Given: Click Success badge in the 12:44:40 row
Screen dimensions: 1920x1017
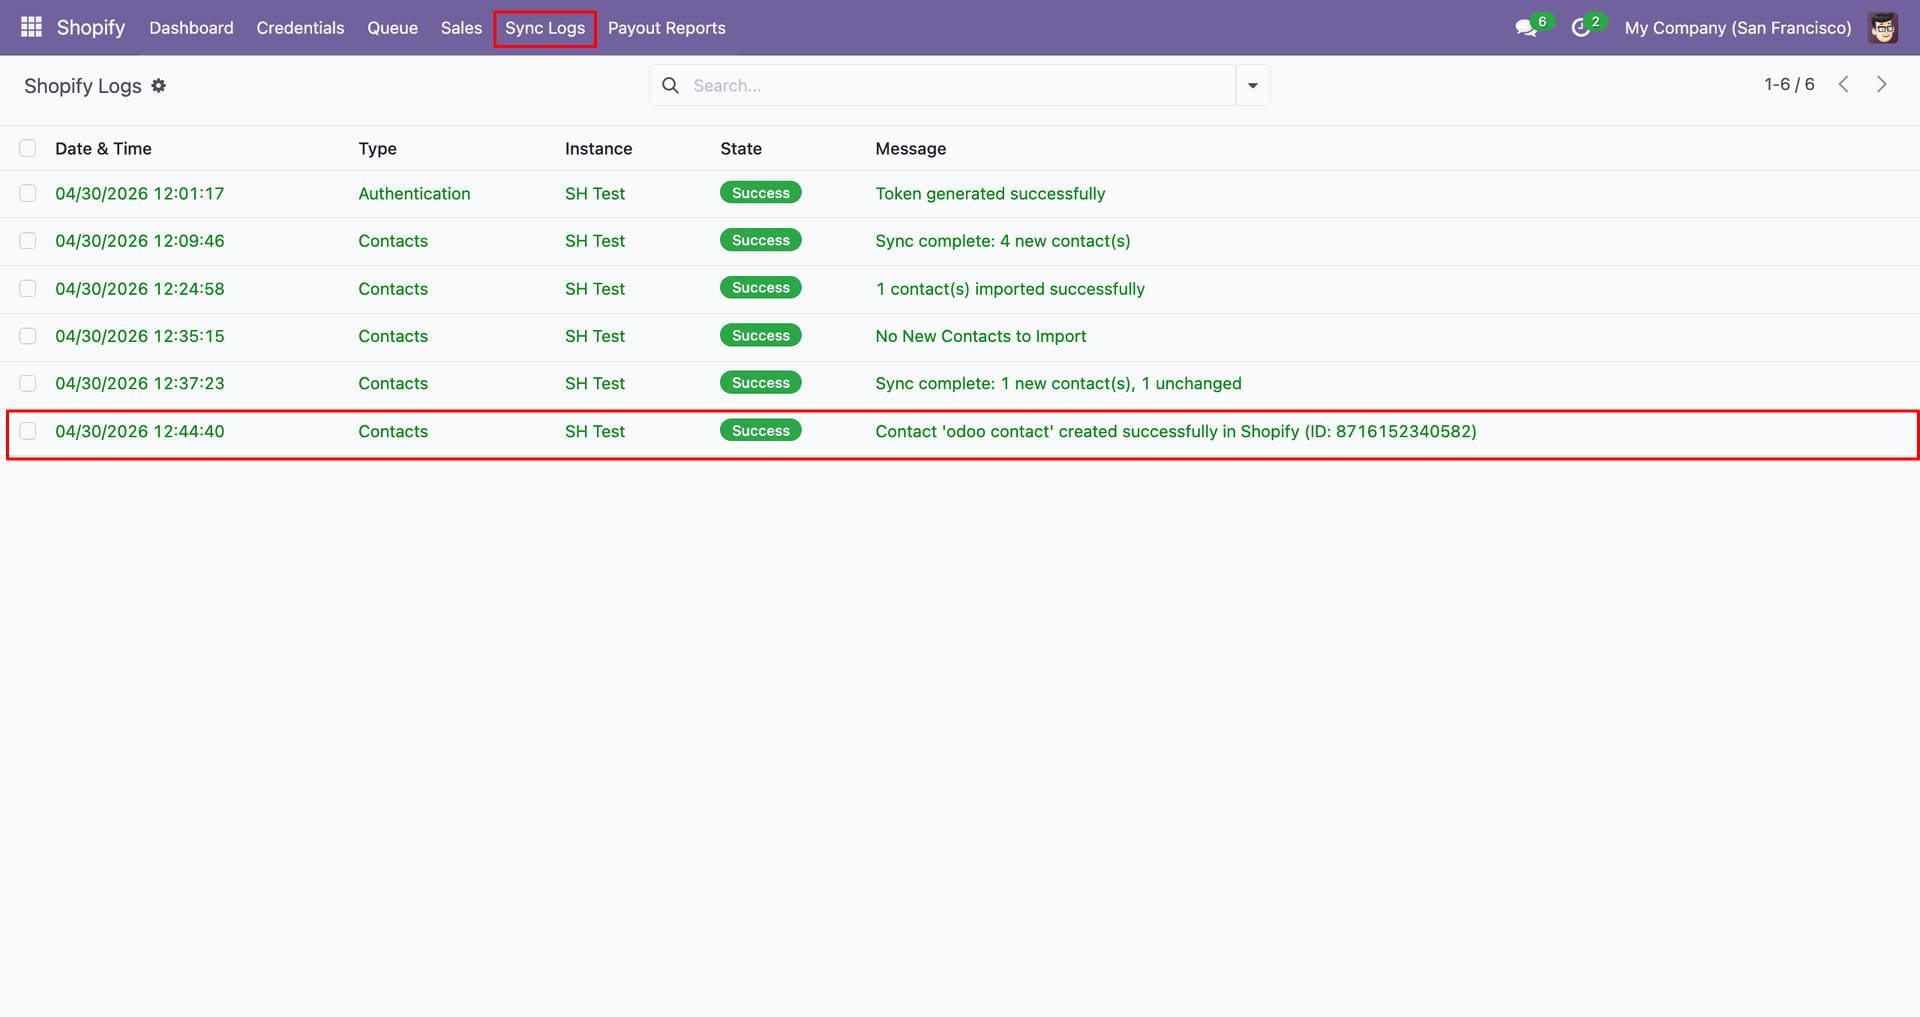Looking at the screenshot, I should (761, 431).
